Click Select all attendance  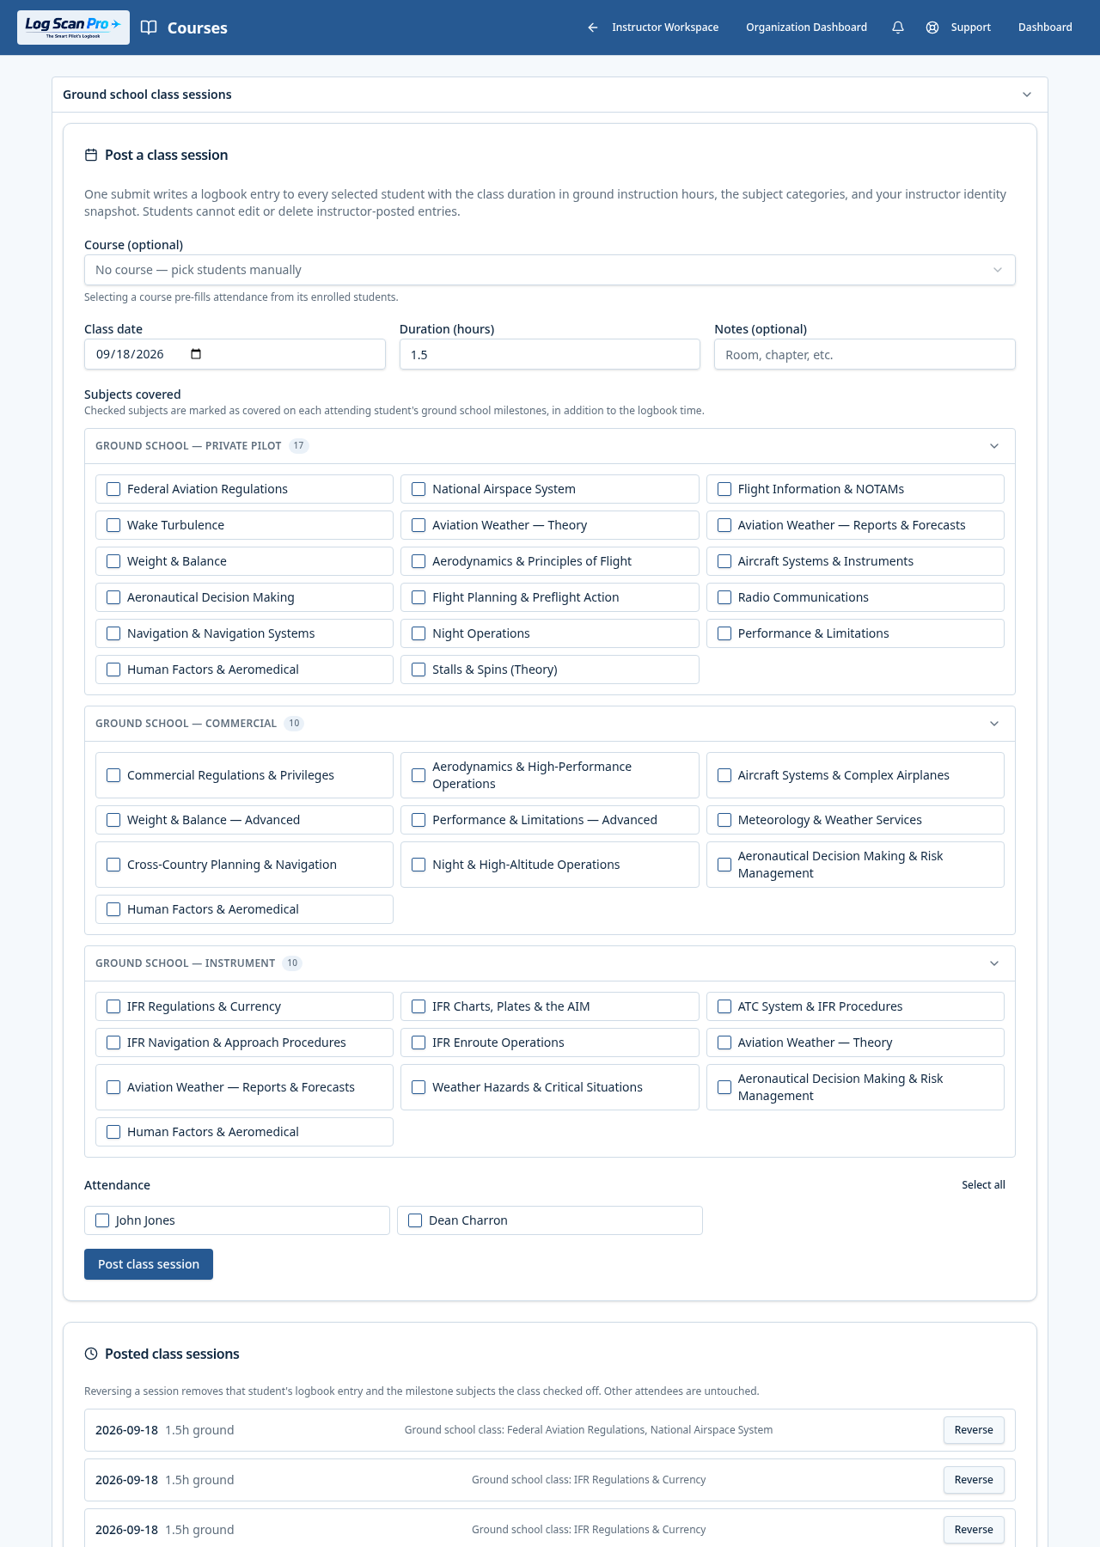pyautogui.click(x=983, y=1185)
